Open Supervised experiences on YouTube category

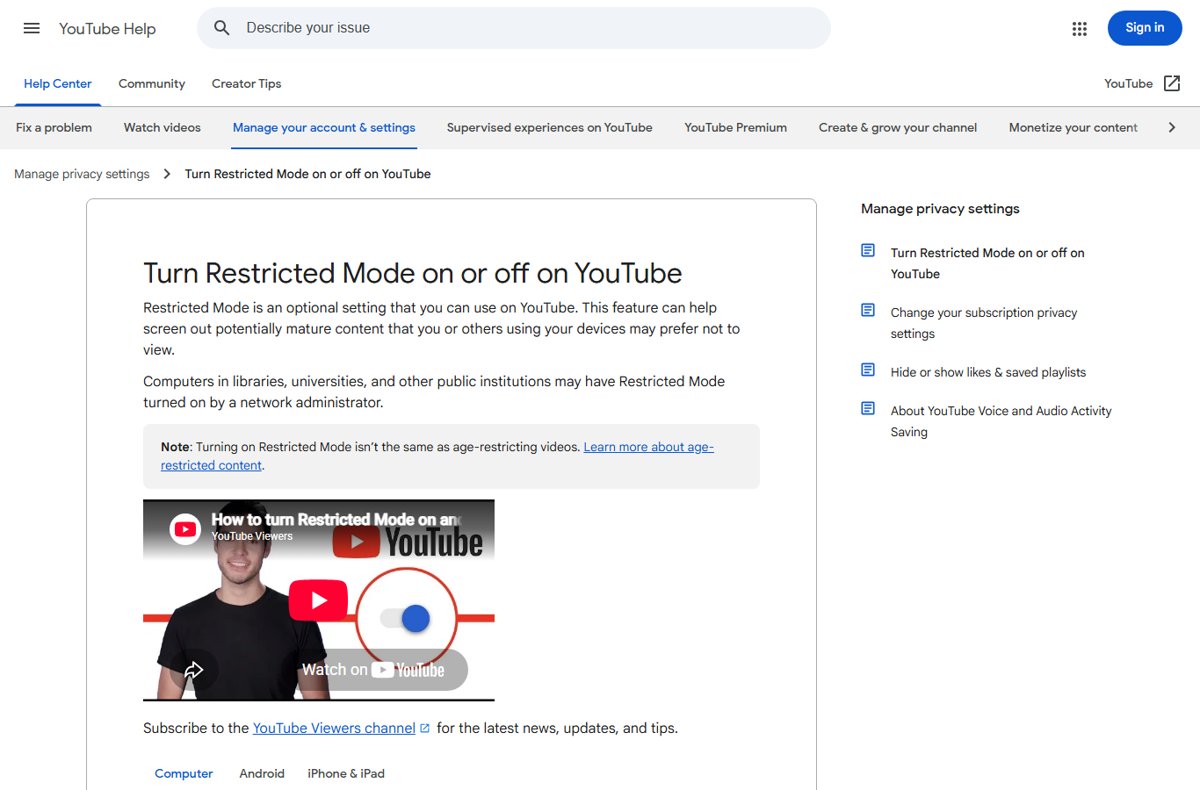pos(550,128)
